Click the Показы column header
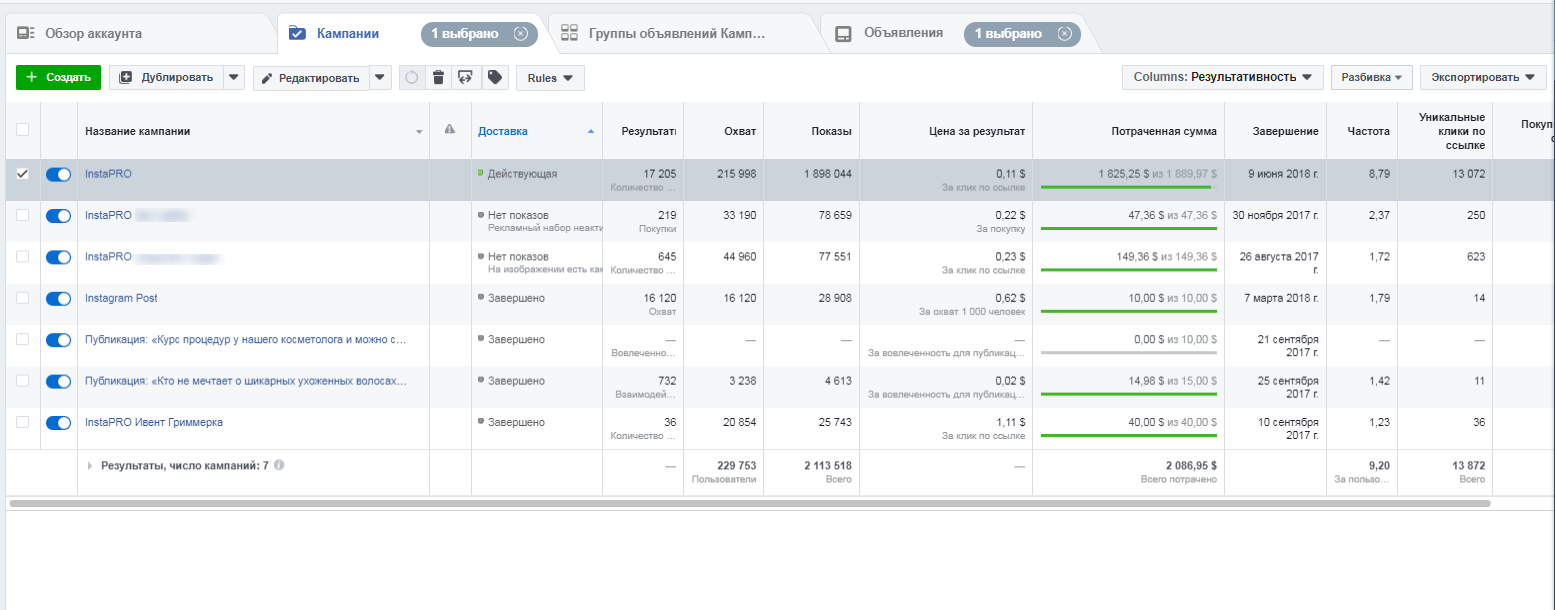The width and height of the screenshot is (1555, 610). 831,131
